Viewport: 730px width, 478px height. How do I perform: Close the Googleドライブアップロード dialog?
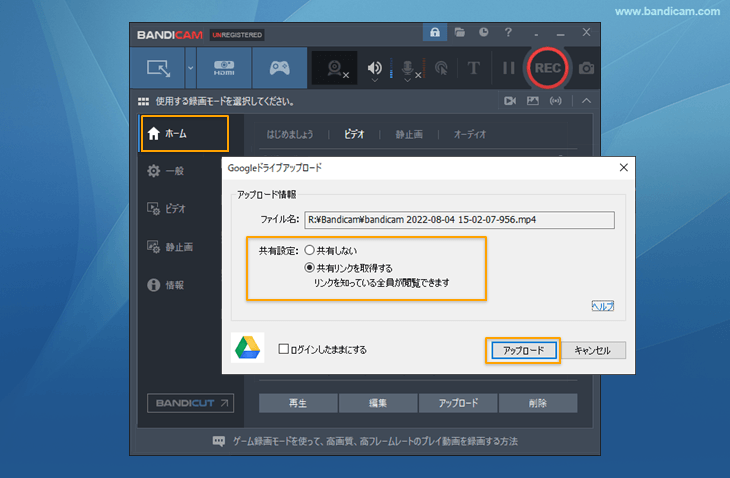pyautogui.click(x=624, y=168)
